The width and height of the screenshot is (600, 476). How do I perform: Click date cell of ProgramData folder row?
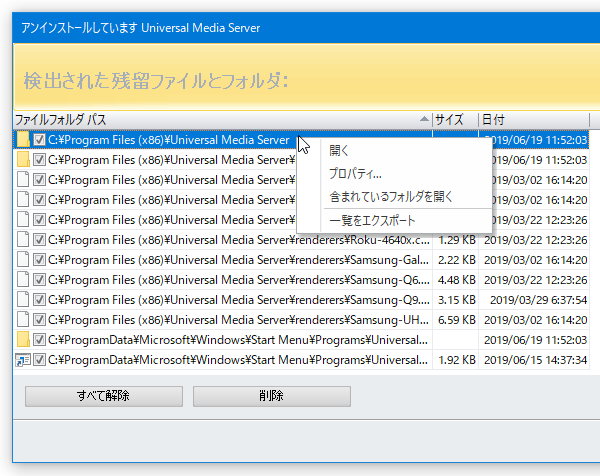[x=535, y=339]
